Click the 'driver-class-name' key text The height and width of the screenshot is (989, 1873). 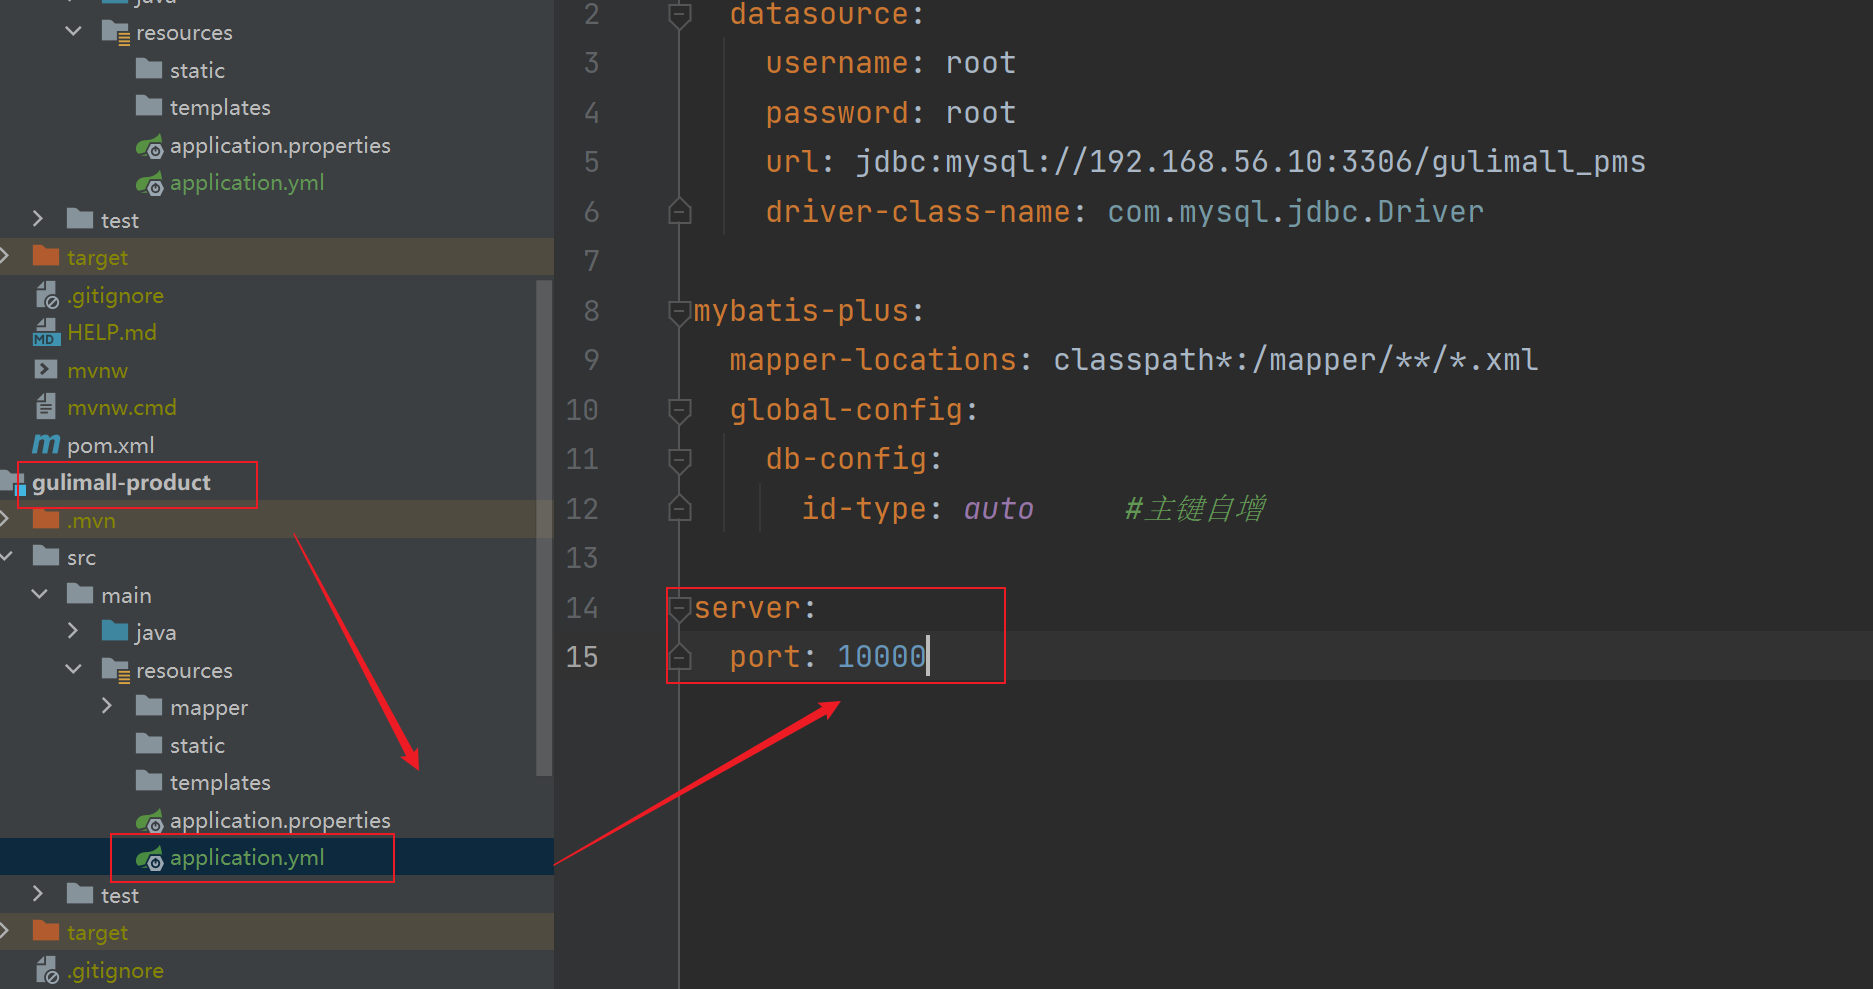point(918,211)
